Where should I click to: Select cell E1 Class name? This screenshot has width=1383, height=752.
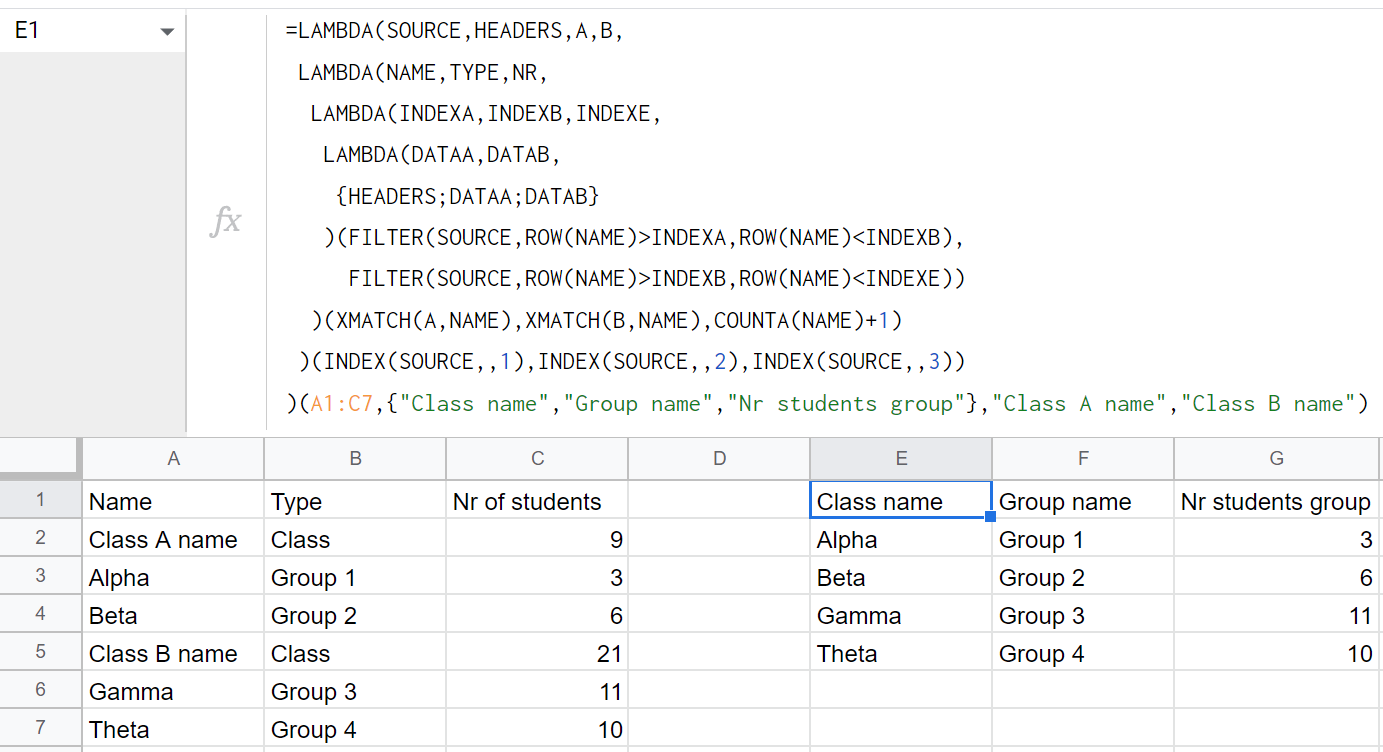pyautogui.click(x=901, y=501)
